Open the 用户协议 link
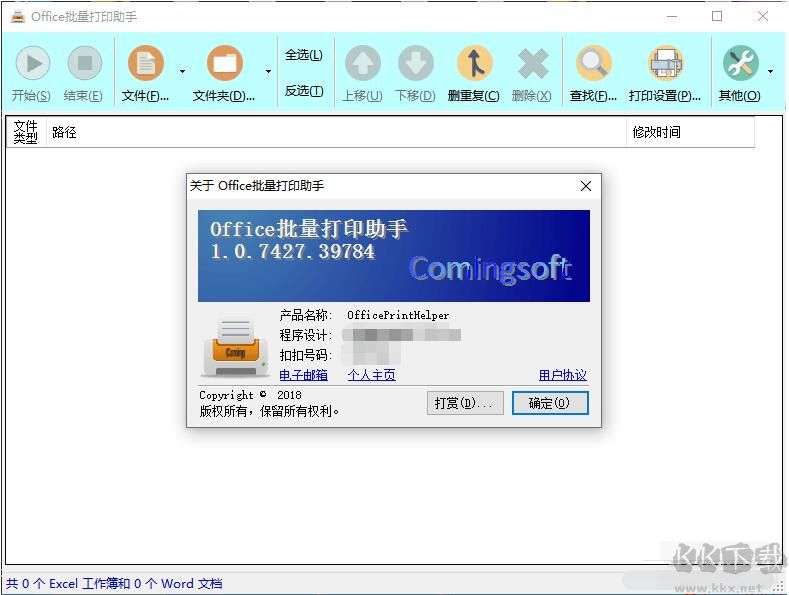 tap(563, 375)
